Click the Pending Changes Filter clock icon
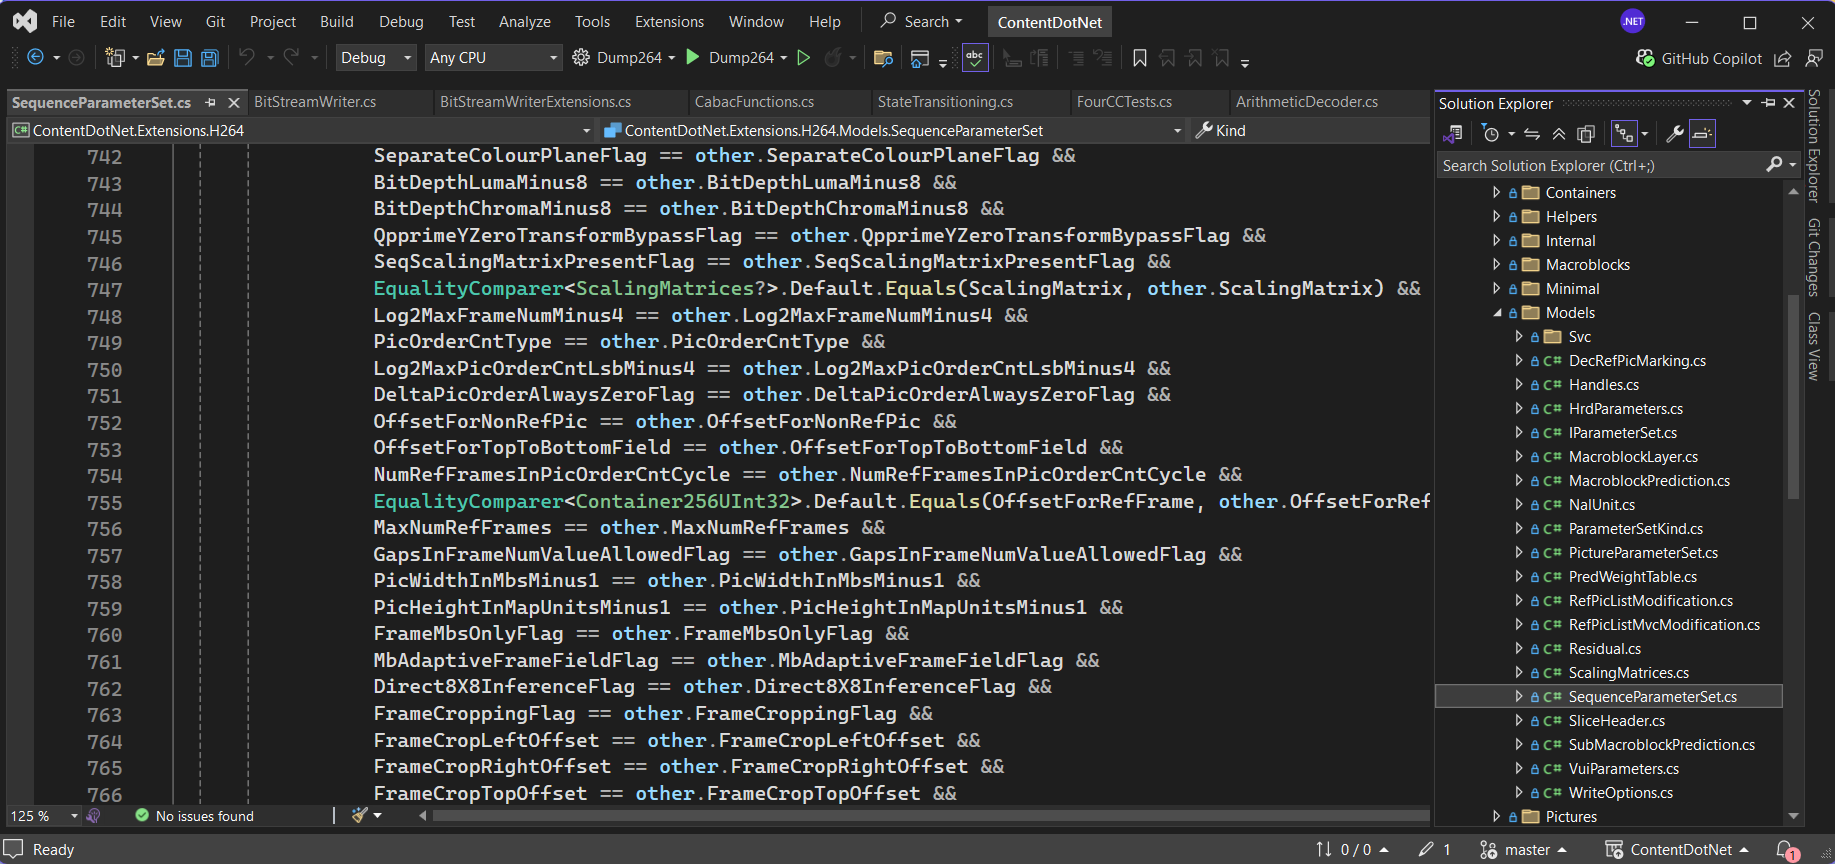Image resolution: width=1835 pixels, height=864 pixels. click(1490, 133)
